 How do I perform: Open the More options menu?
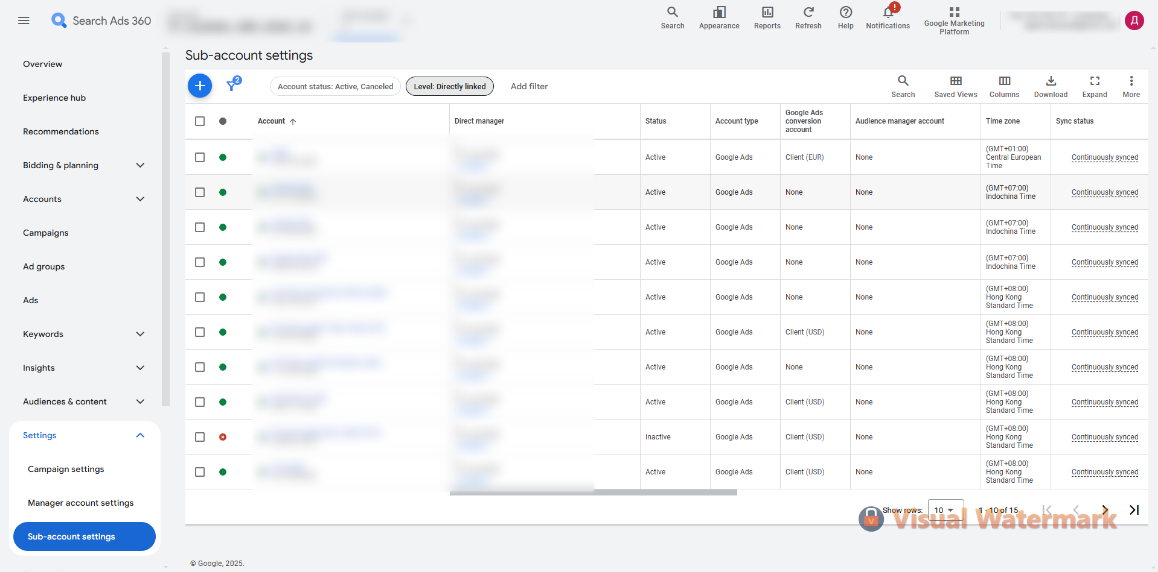(x=1131, y=86)
